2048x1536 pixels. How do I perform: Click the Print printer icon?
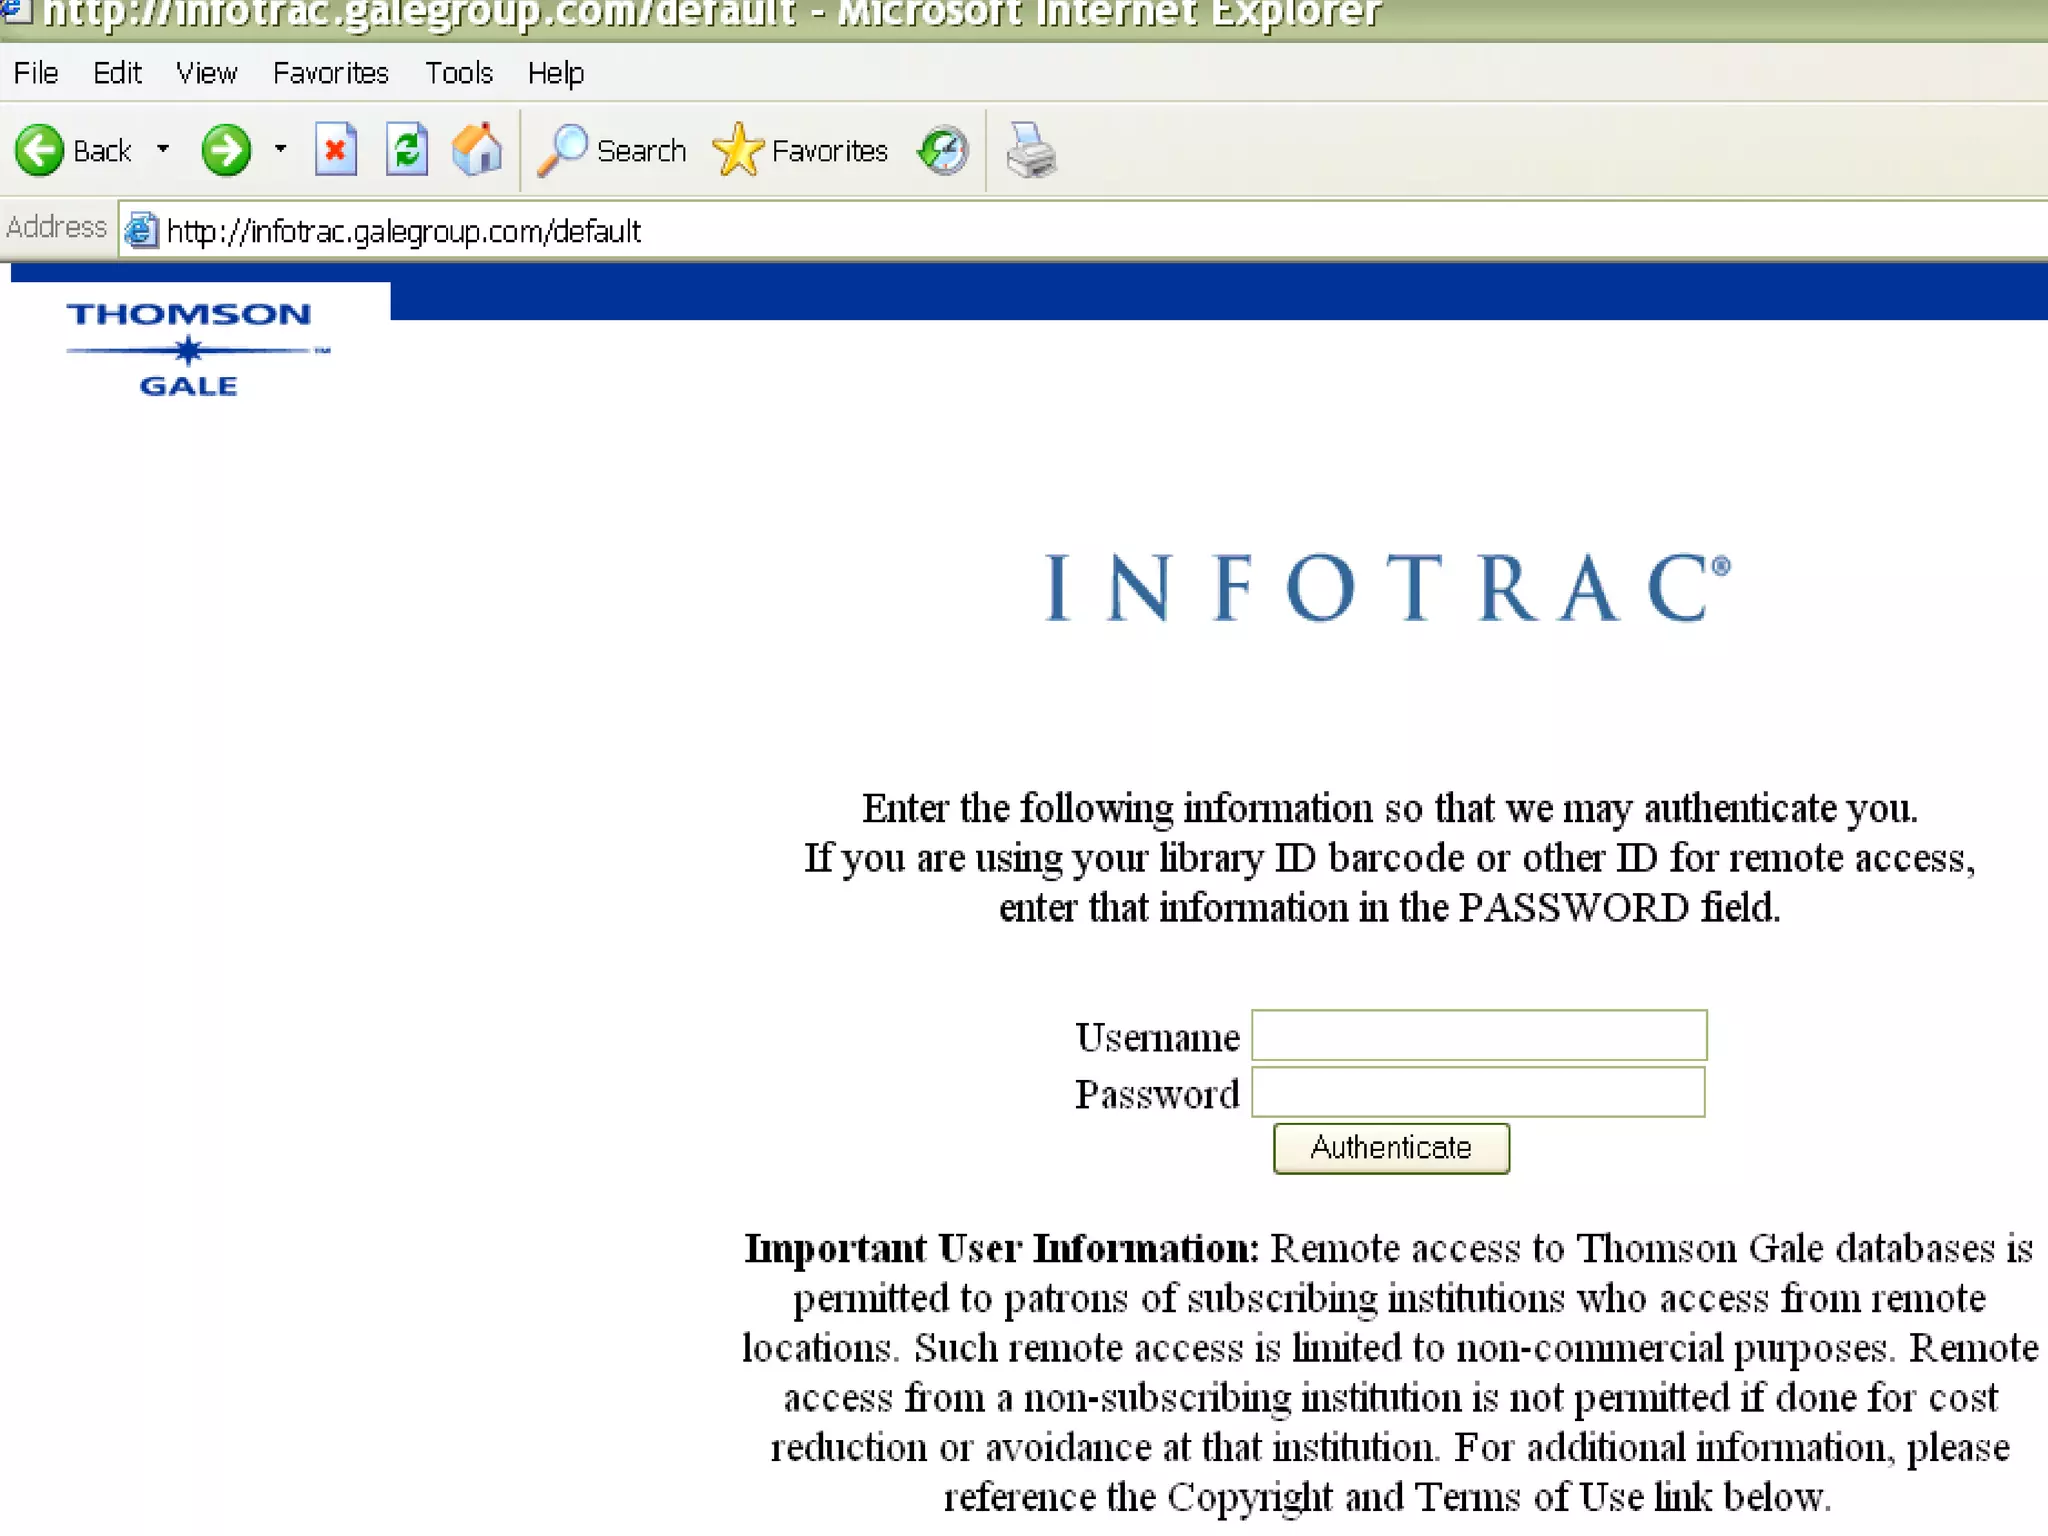[x=1031, y=151]
